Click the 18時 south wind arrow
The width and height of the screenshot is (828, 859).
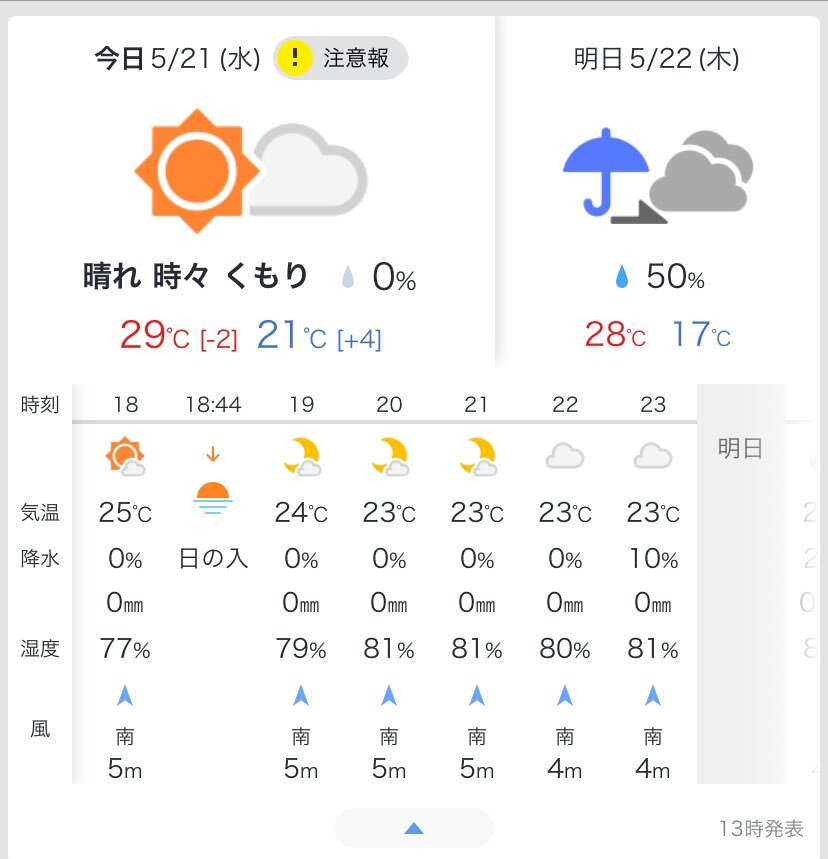click(x=125, y=696)
